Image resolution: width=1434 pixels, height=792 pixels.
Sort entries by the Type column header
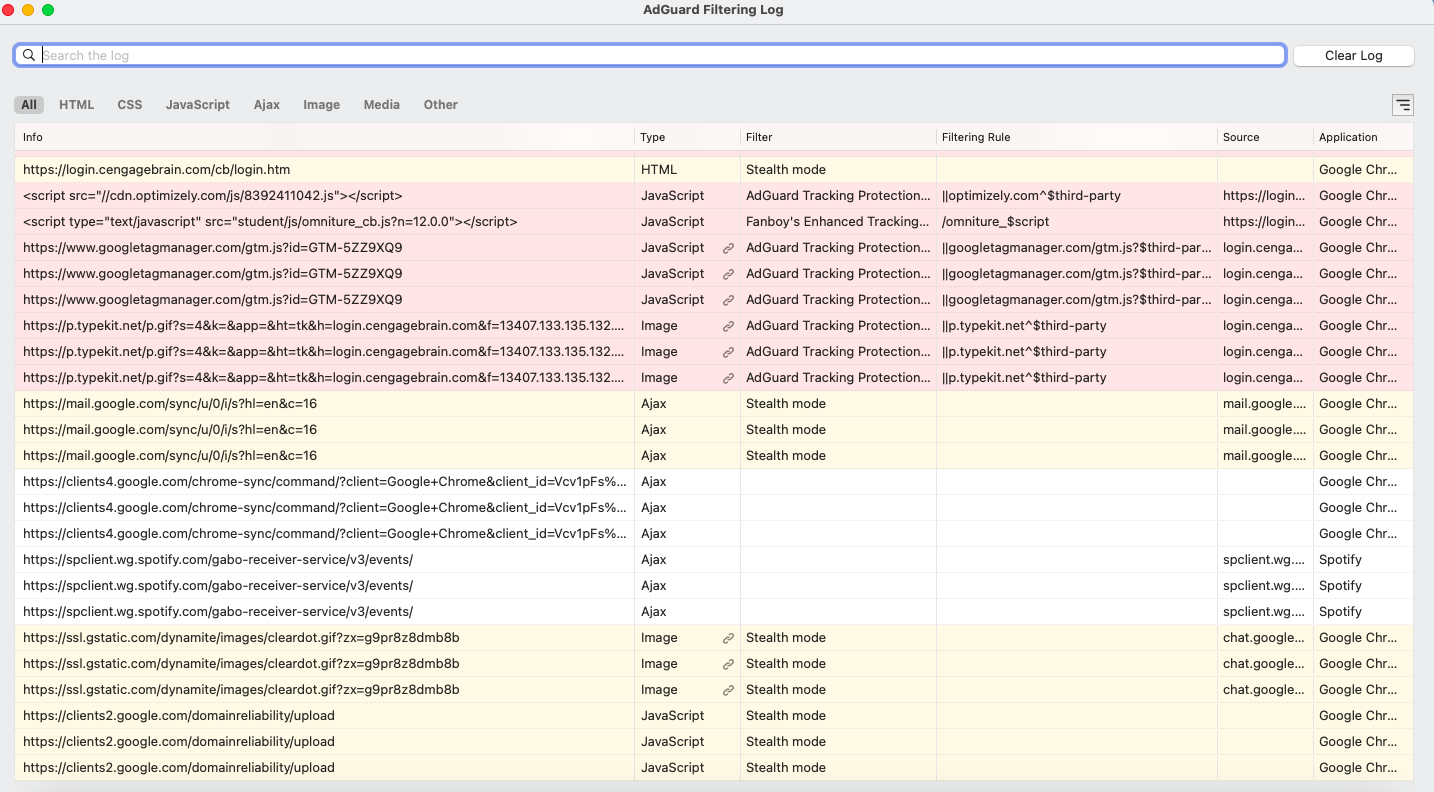pos(652,137)
